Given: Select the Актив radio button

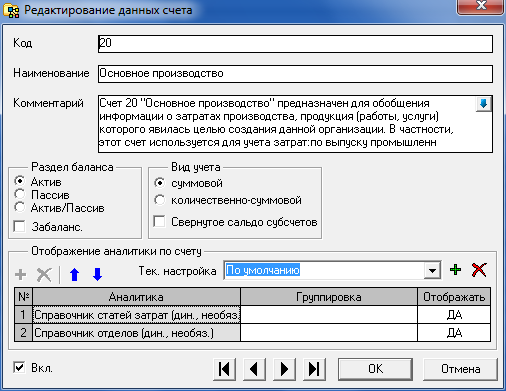Looking at the screenshot, I should point(20,181).
